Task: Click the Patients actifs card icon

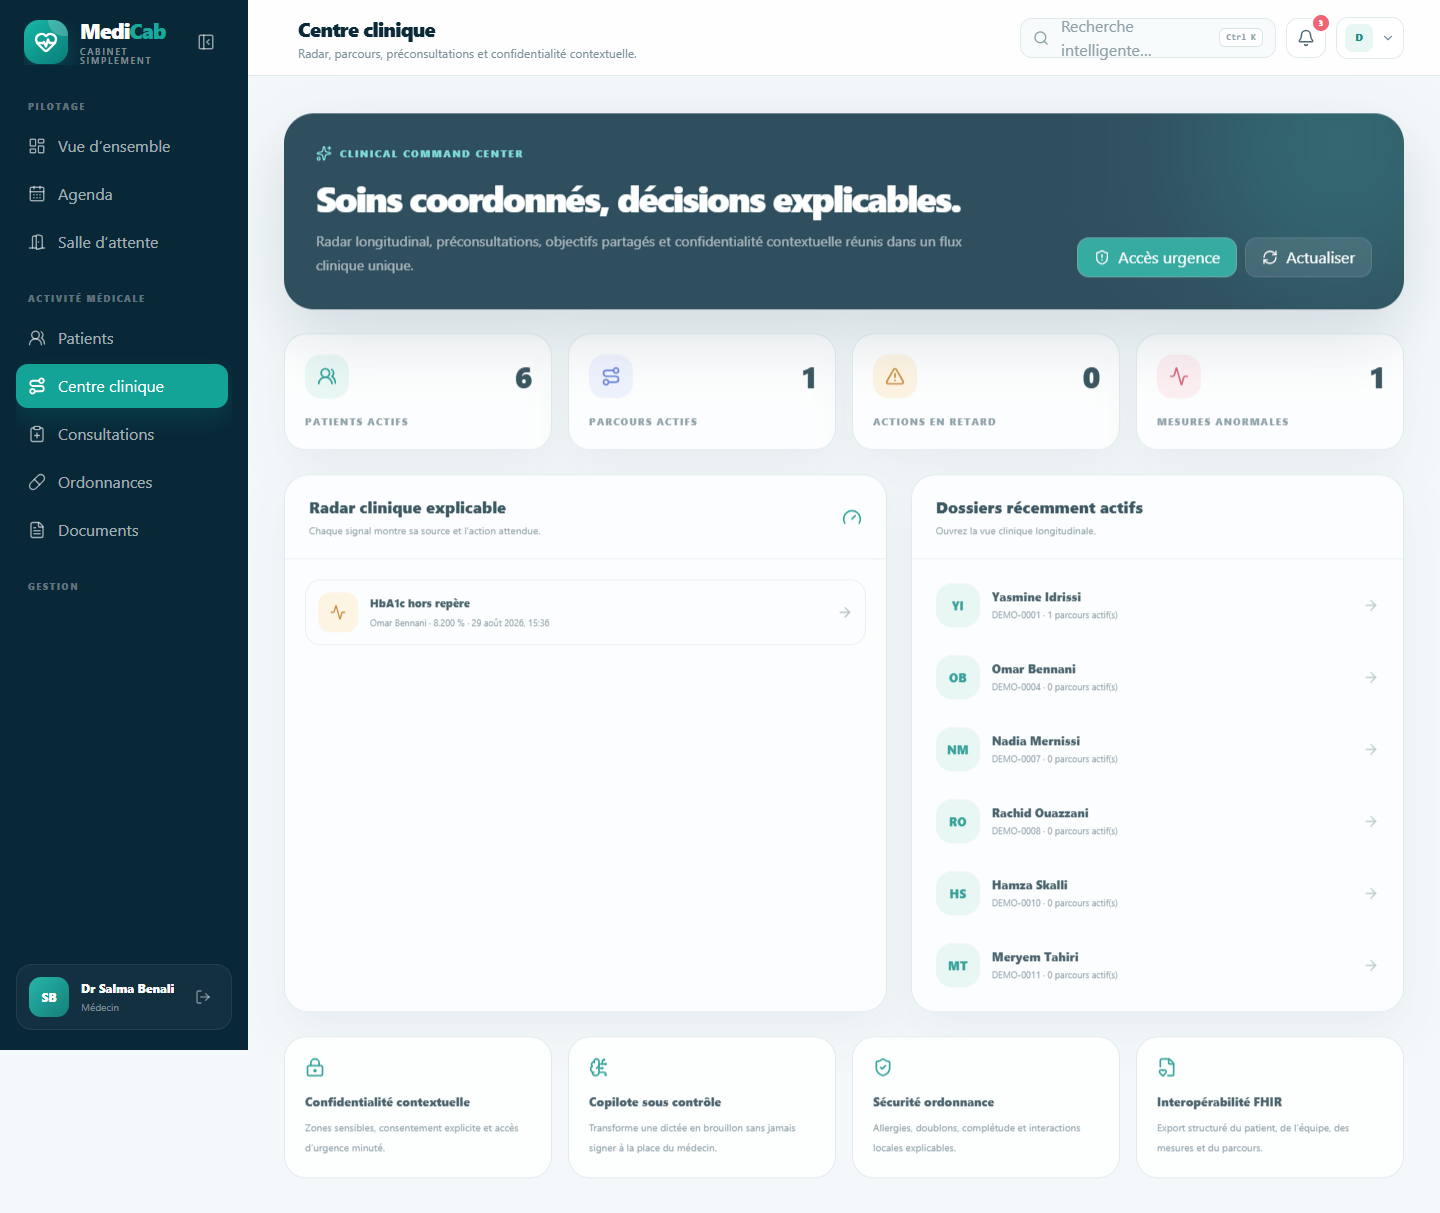Action: 327,377
